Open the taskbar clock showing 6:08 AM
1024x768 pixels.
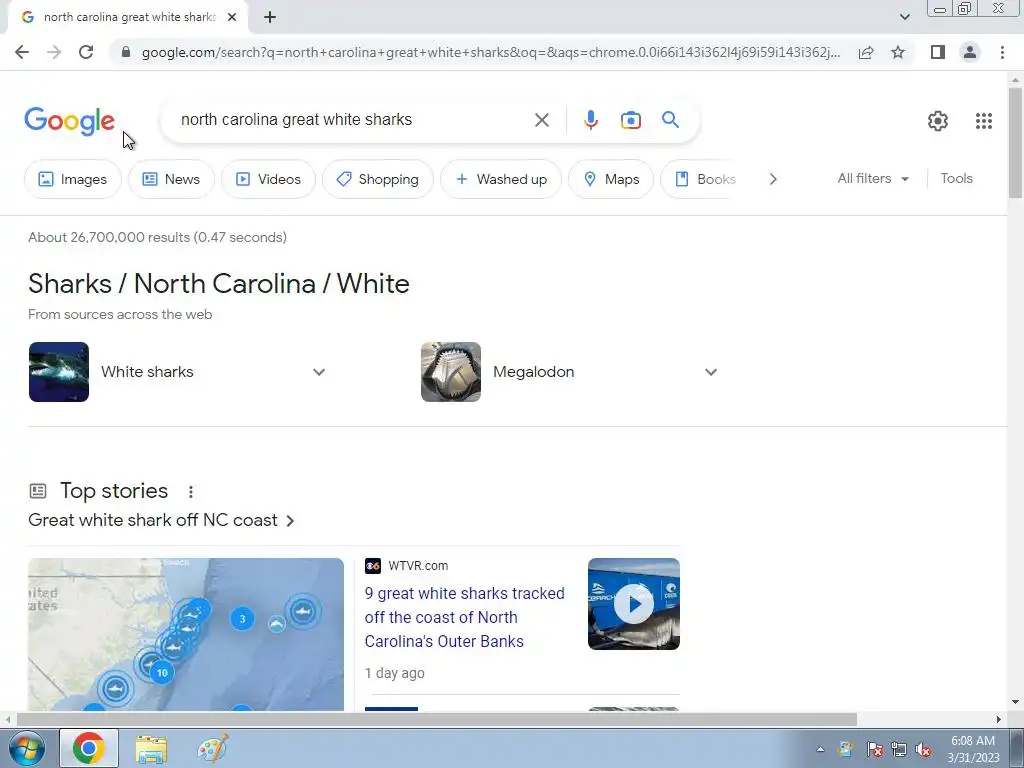coord(973,749)
